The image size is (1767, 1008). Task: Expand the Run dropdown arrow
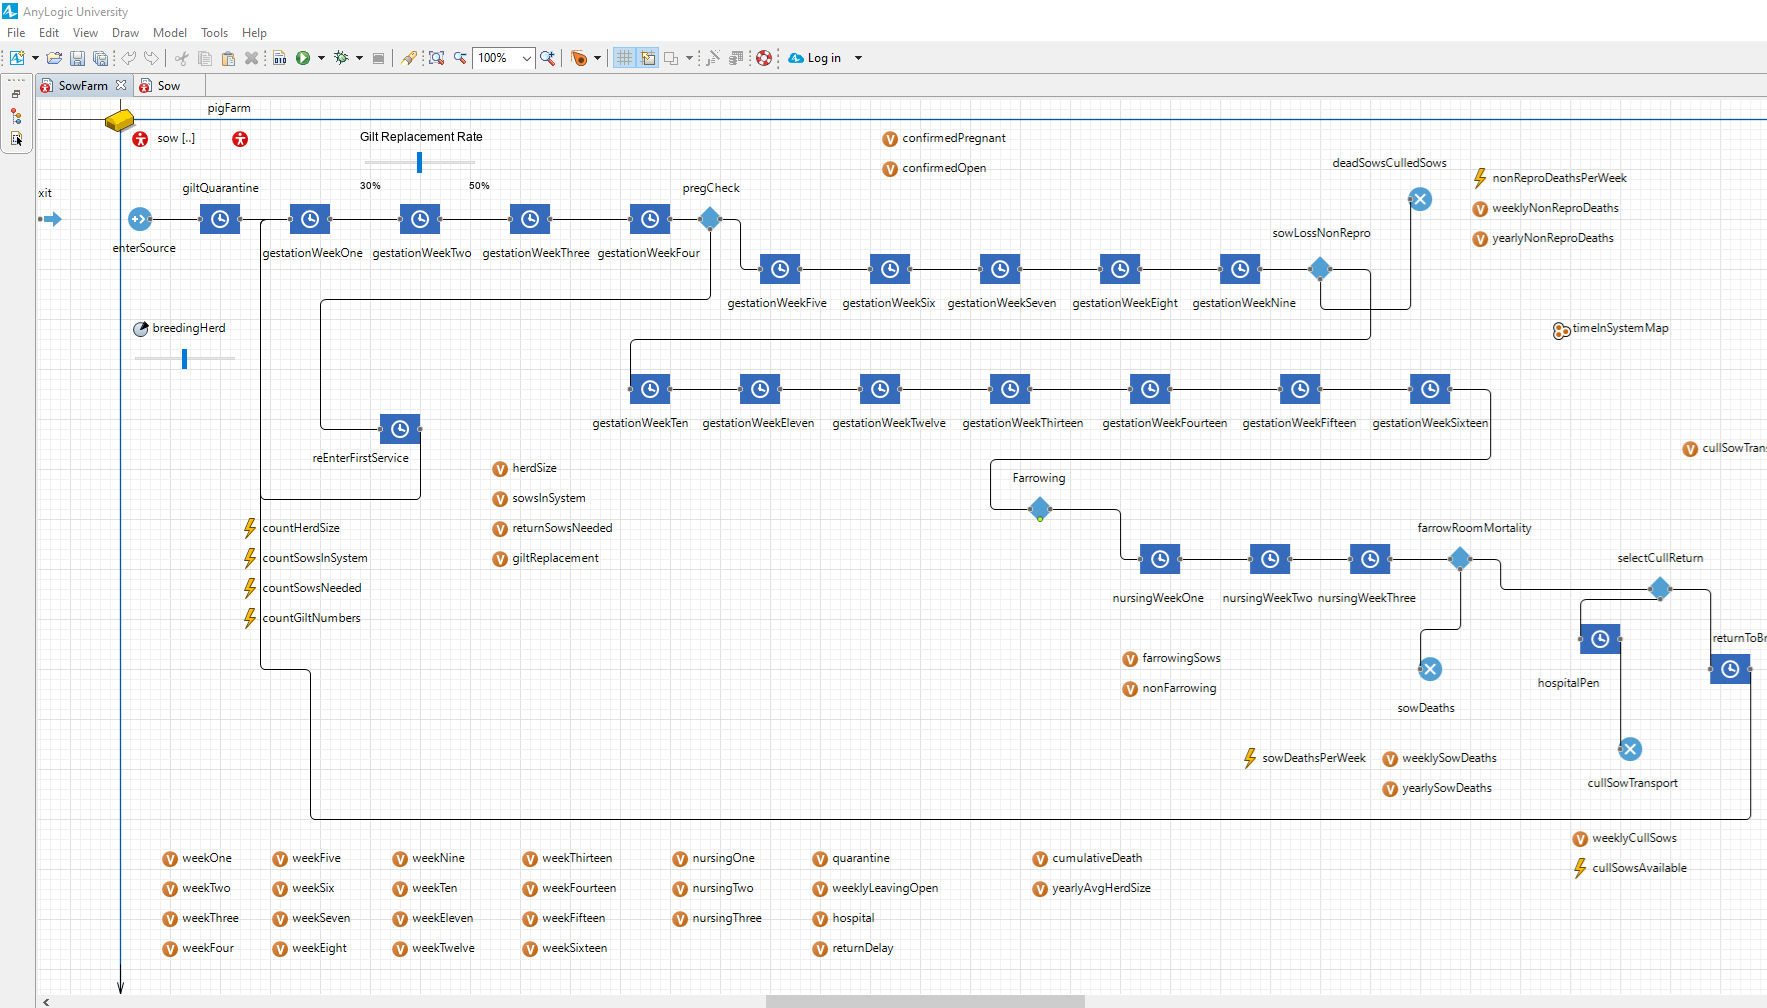point(321,58)
